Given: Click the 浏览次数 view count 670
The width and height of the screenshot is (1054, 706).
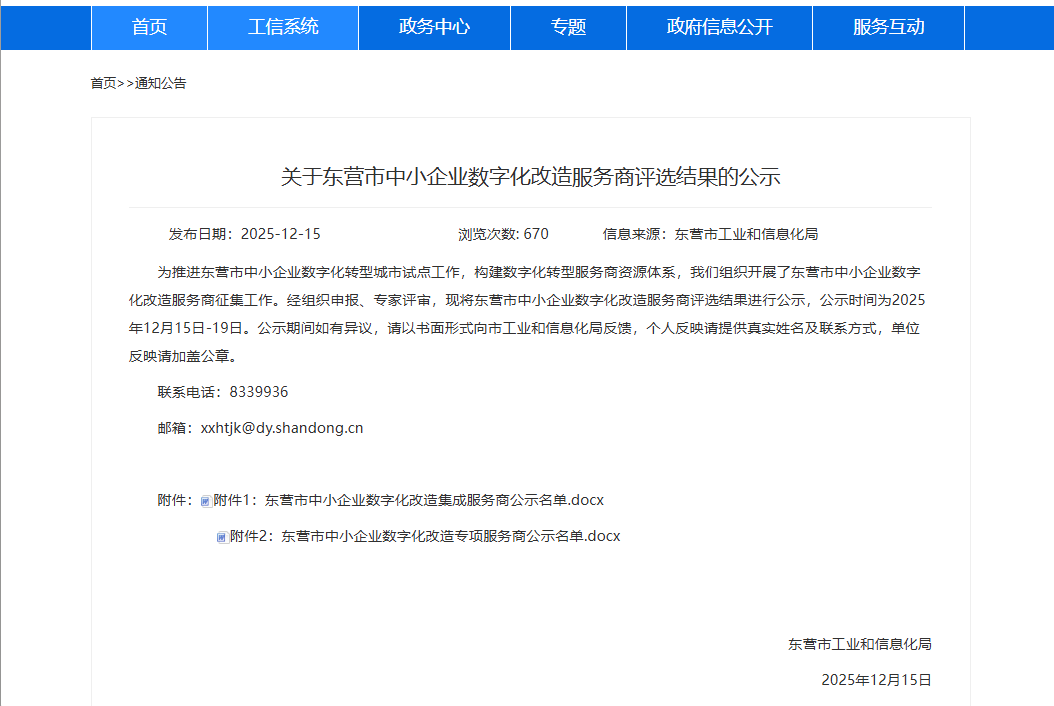Looking at the screenshot, I should (x=536, y=234).
